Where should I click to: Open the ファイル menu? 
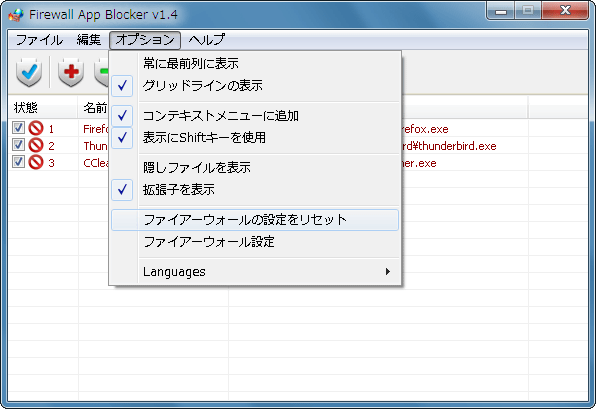39,40
